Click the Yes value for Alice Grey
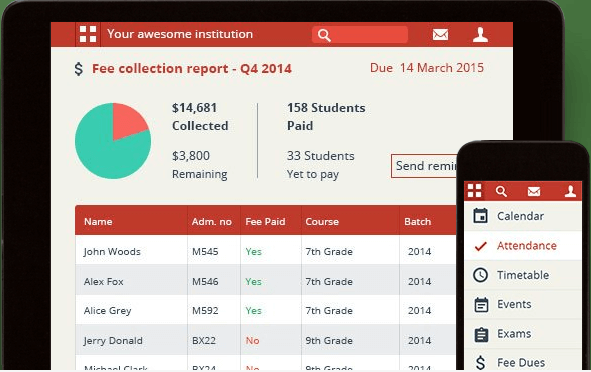The height and width of the screenshot is (372, 591). (253, 311)
